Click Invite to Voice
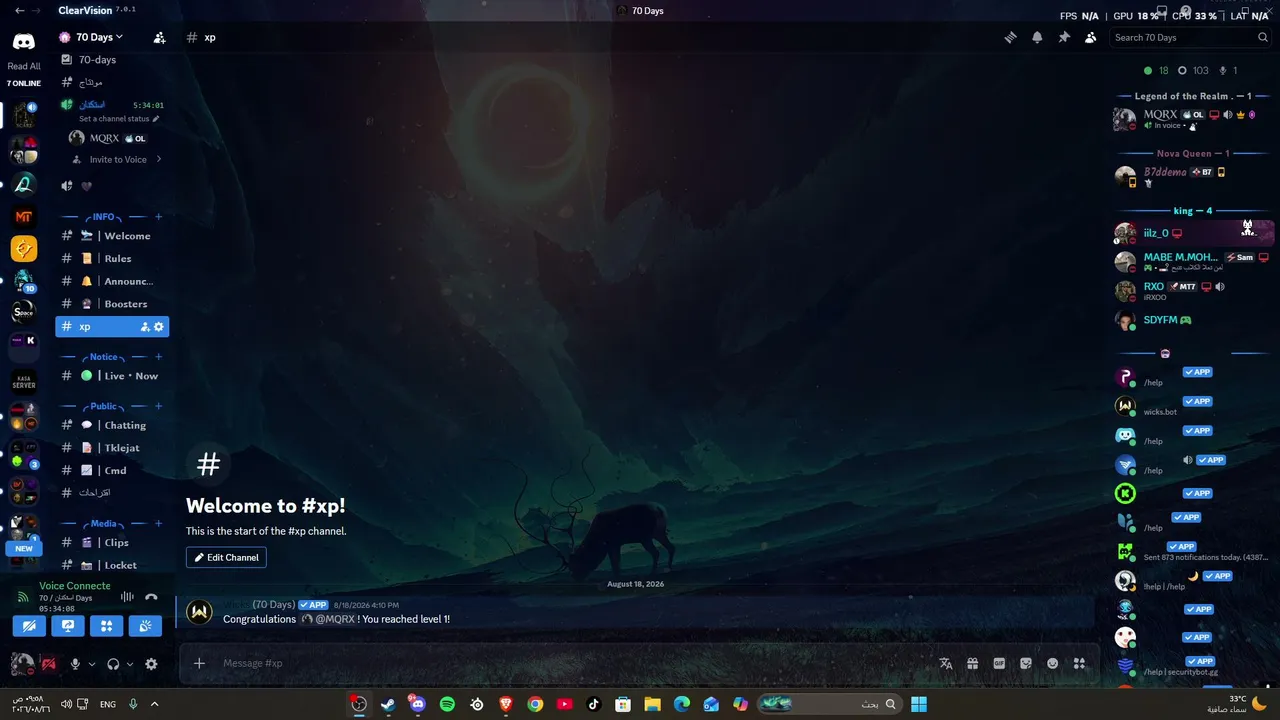The image size is (1280, 720). (x=117, y=160)
